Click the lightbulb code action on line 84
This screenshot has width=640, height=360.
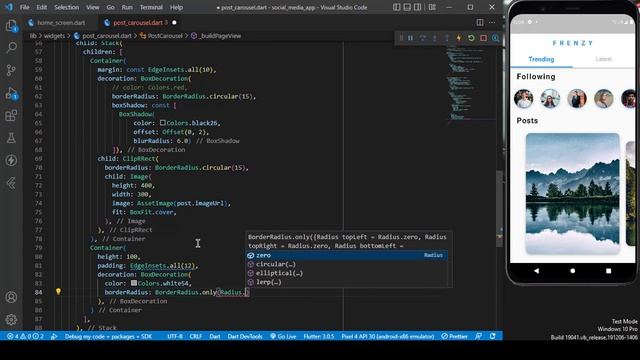tap(58, 291)
